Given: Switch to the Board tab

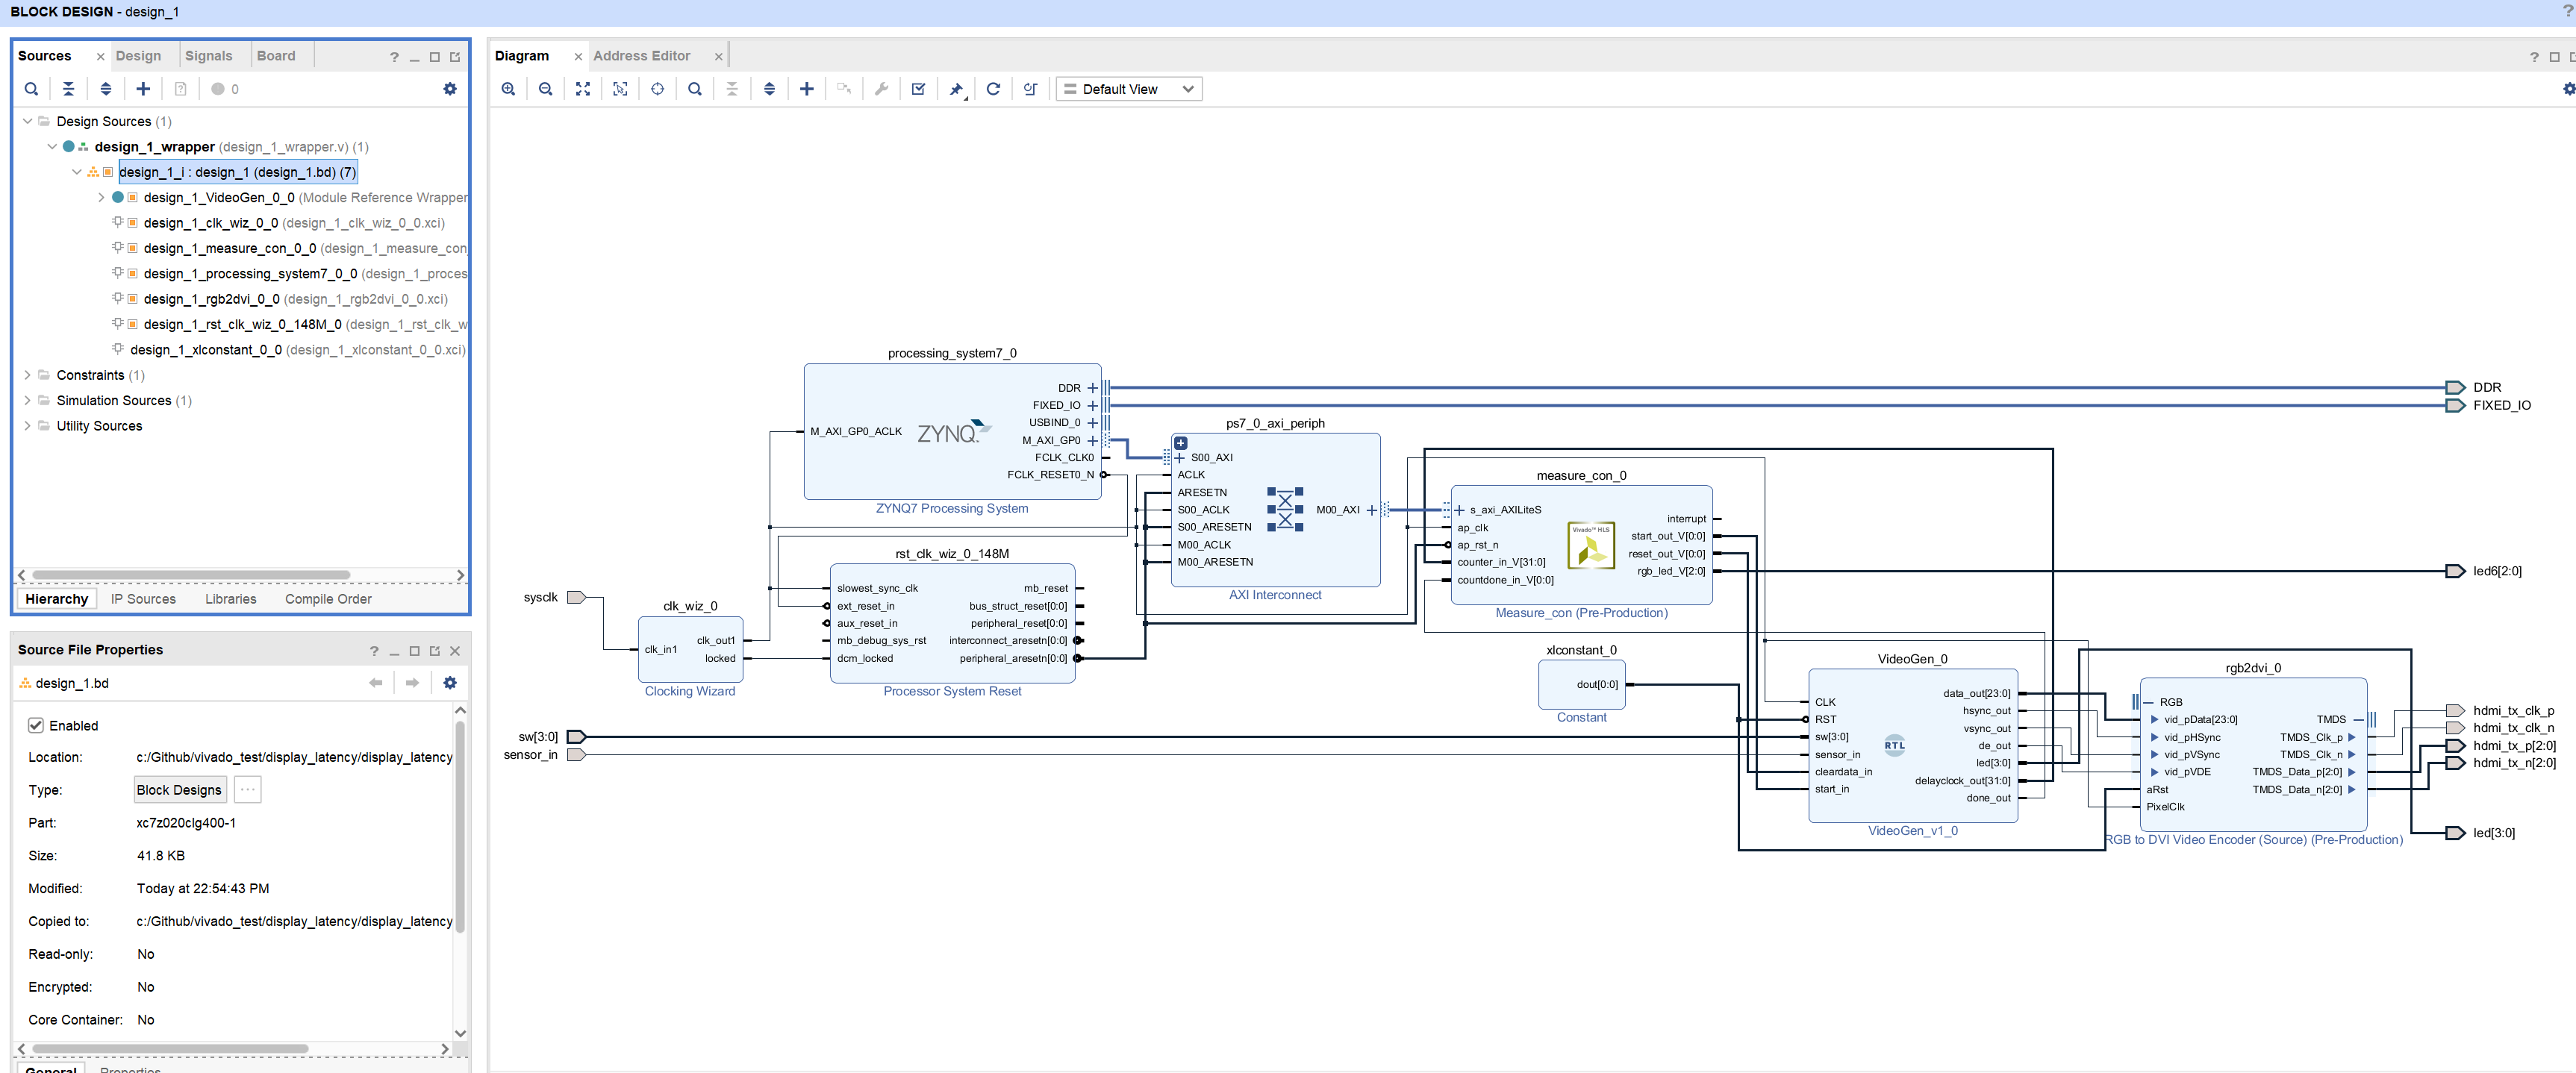Looking at the screenshot, I should [x=276, y=56].
